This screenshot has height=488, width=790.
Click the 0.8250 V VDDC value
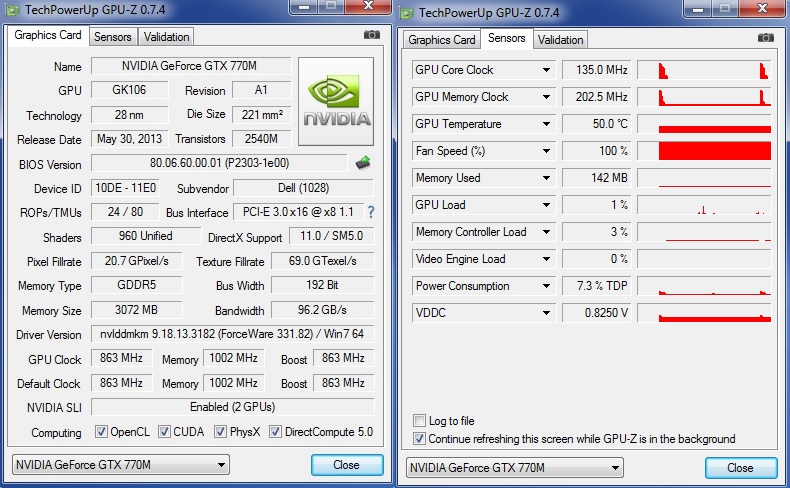pyautogui.click(x=597, y=313)
